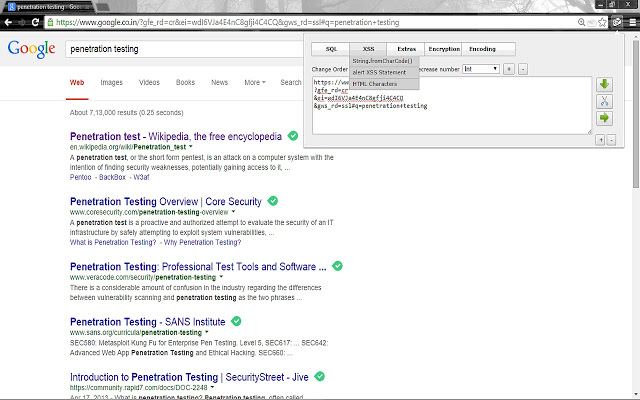Click the plus button beside Int dropdown

(x=509, y=69)
